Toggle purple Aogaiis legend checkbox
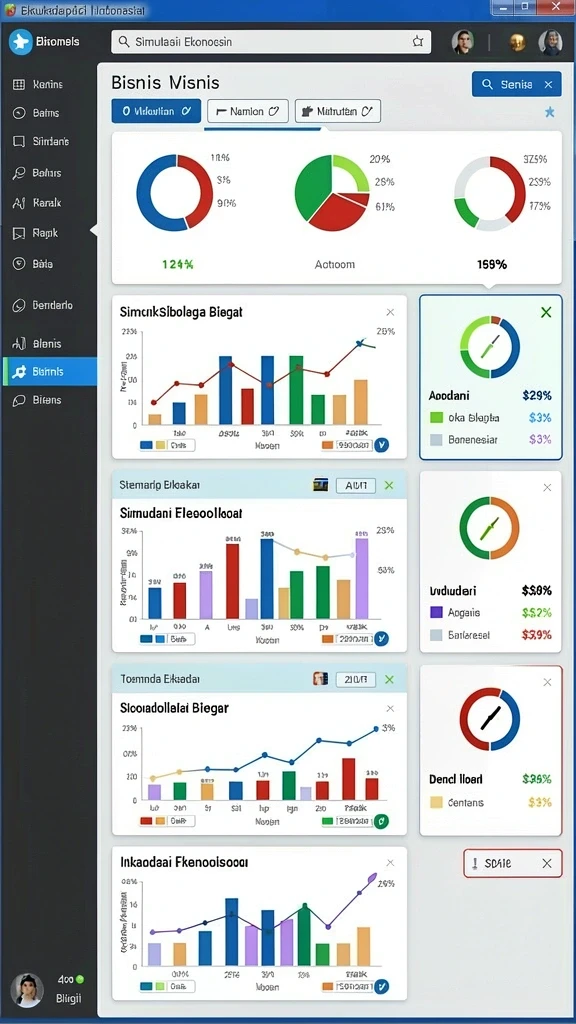Screen dimensions: 576x1024 437,613
